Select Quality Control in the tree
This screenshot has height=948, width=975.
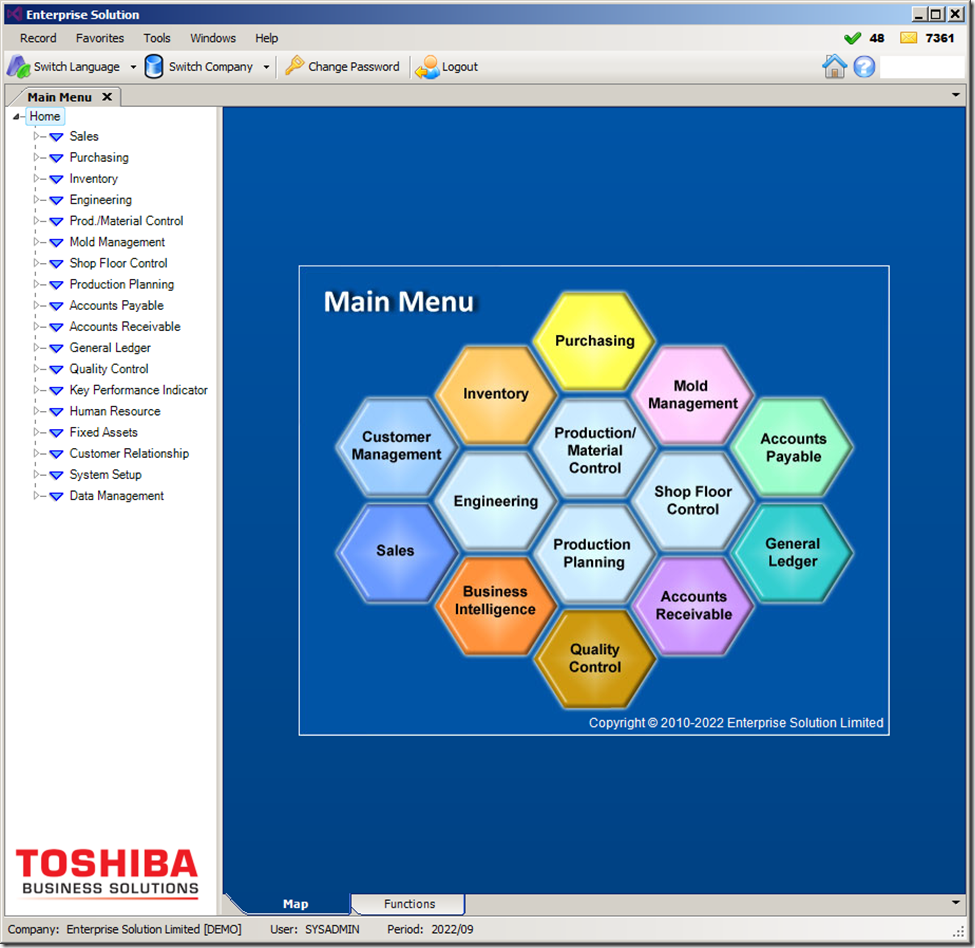(x=109, y=369)
